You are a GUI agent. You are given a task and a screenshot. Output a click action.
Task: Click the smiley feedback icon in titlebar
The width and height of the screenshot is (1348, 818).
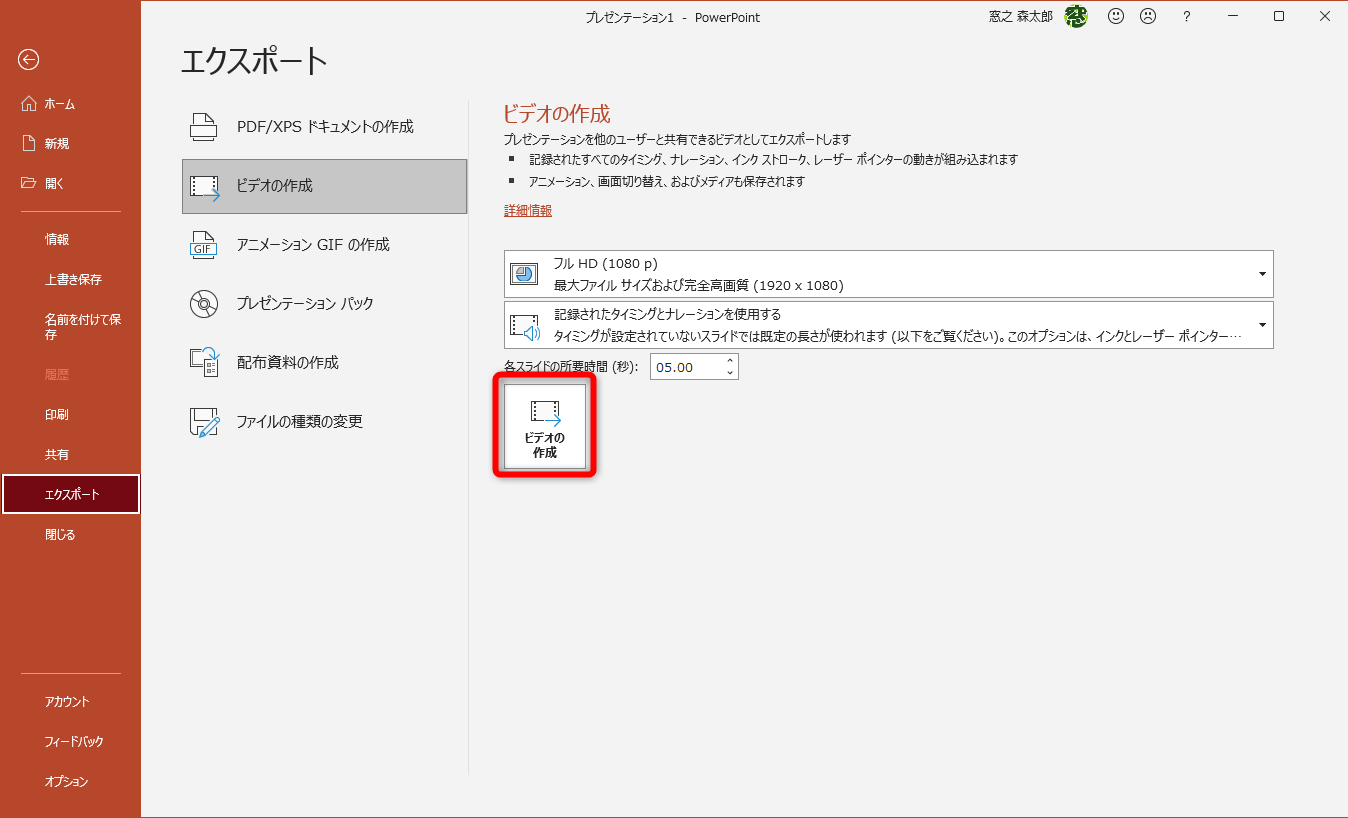[1116, 16]
